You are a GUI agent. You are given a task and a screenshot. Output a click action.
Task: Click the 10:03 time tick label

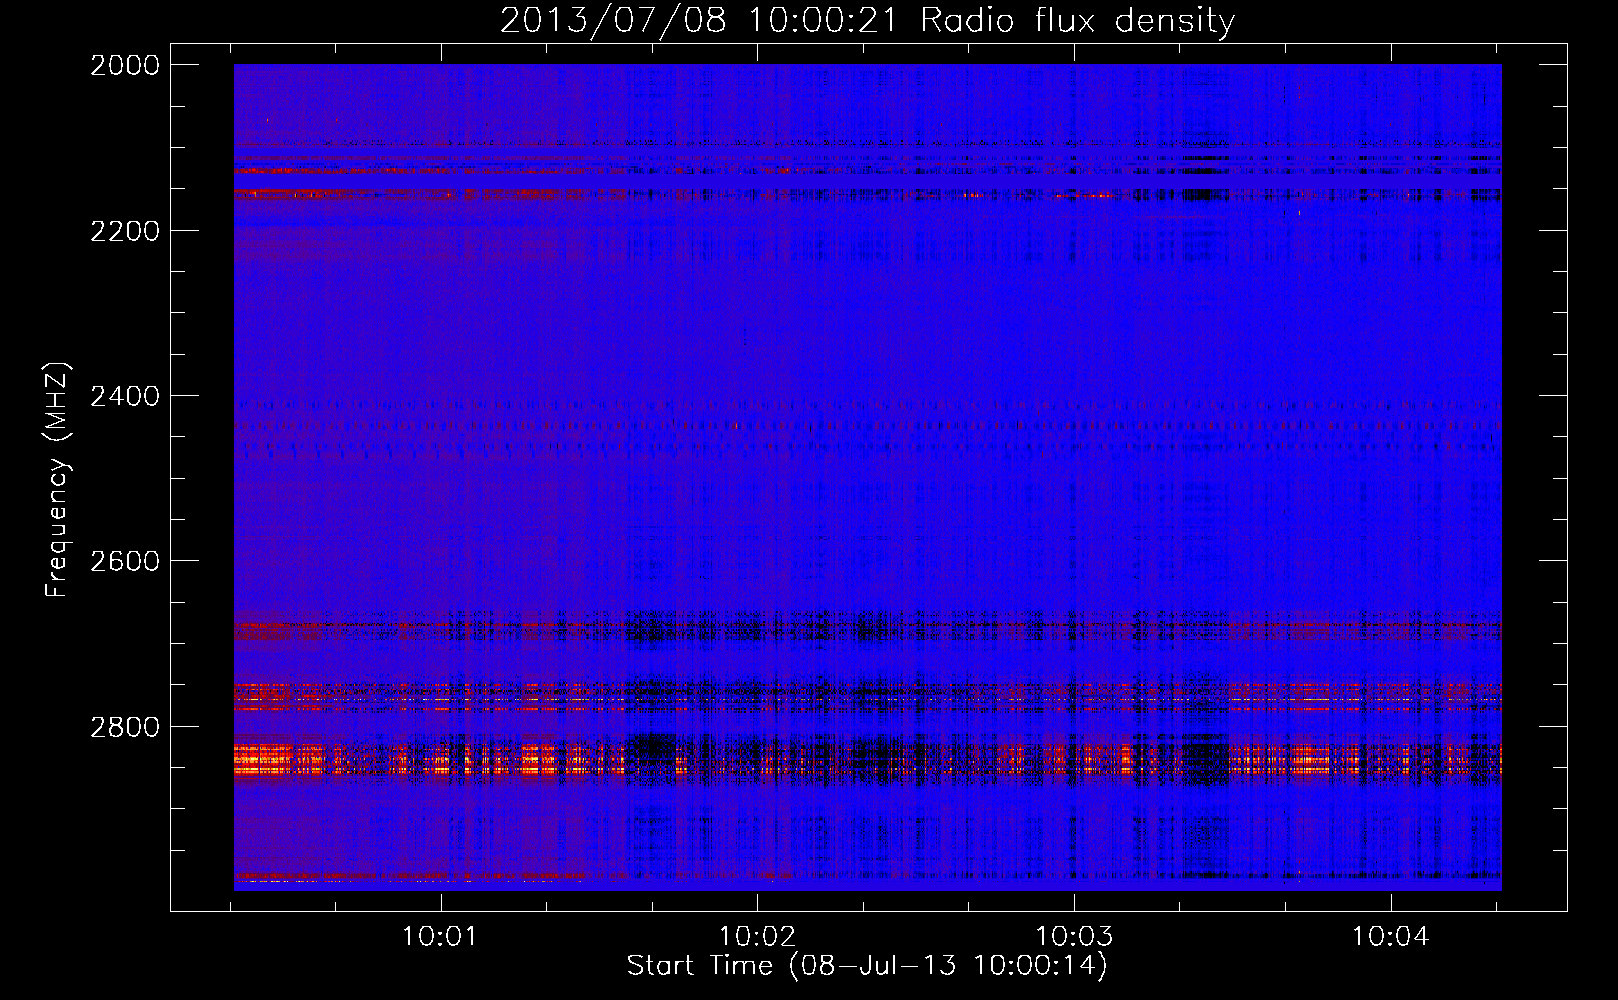[1074, 937]
